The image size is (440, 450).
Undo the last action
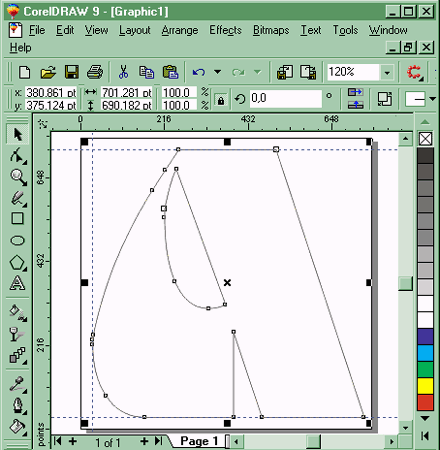point(199,72)
